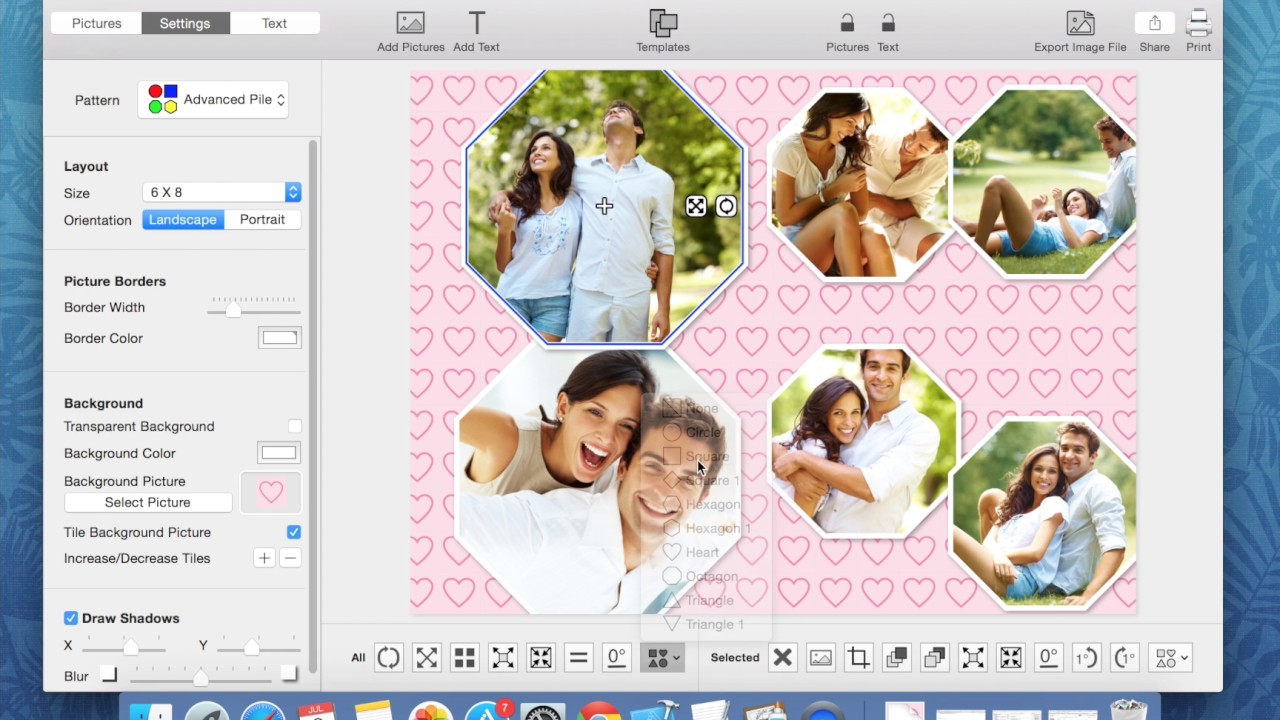1280x720 pixels.
Task: Uncheck Tile Background Picture
Action: 294,532
